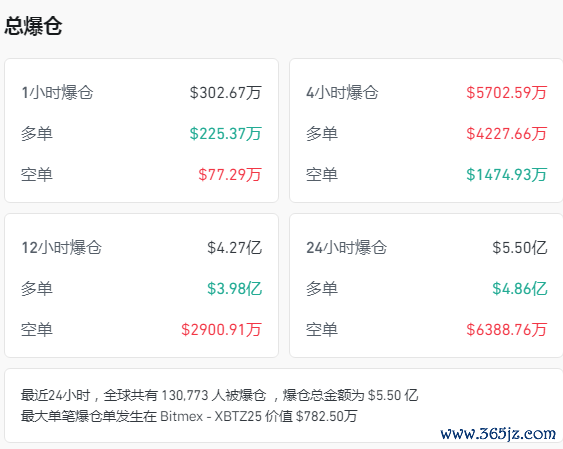Viewport: 563px width, 449px height.
Task: Open the www.365jz.com watermark link
Action: click(x=498, y=434)
